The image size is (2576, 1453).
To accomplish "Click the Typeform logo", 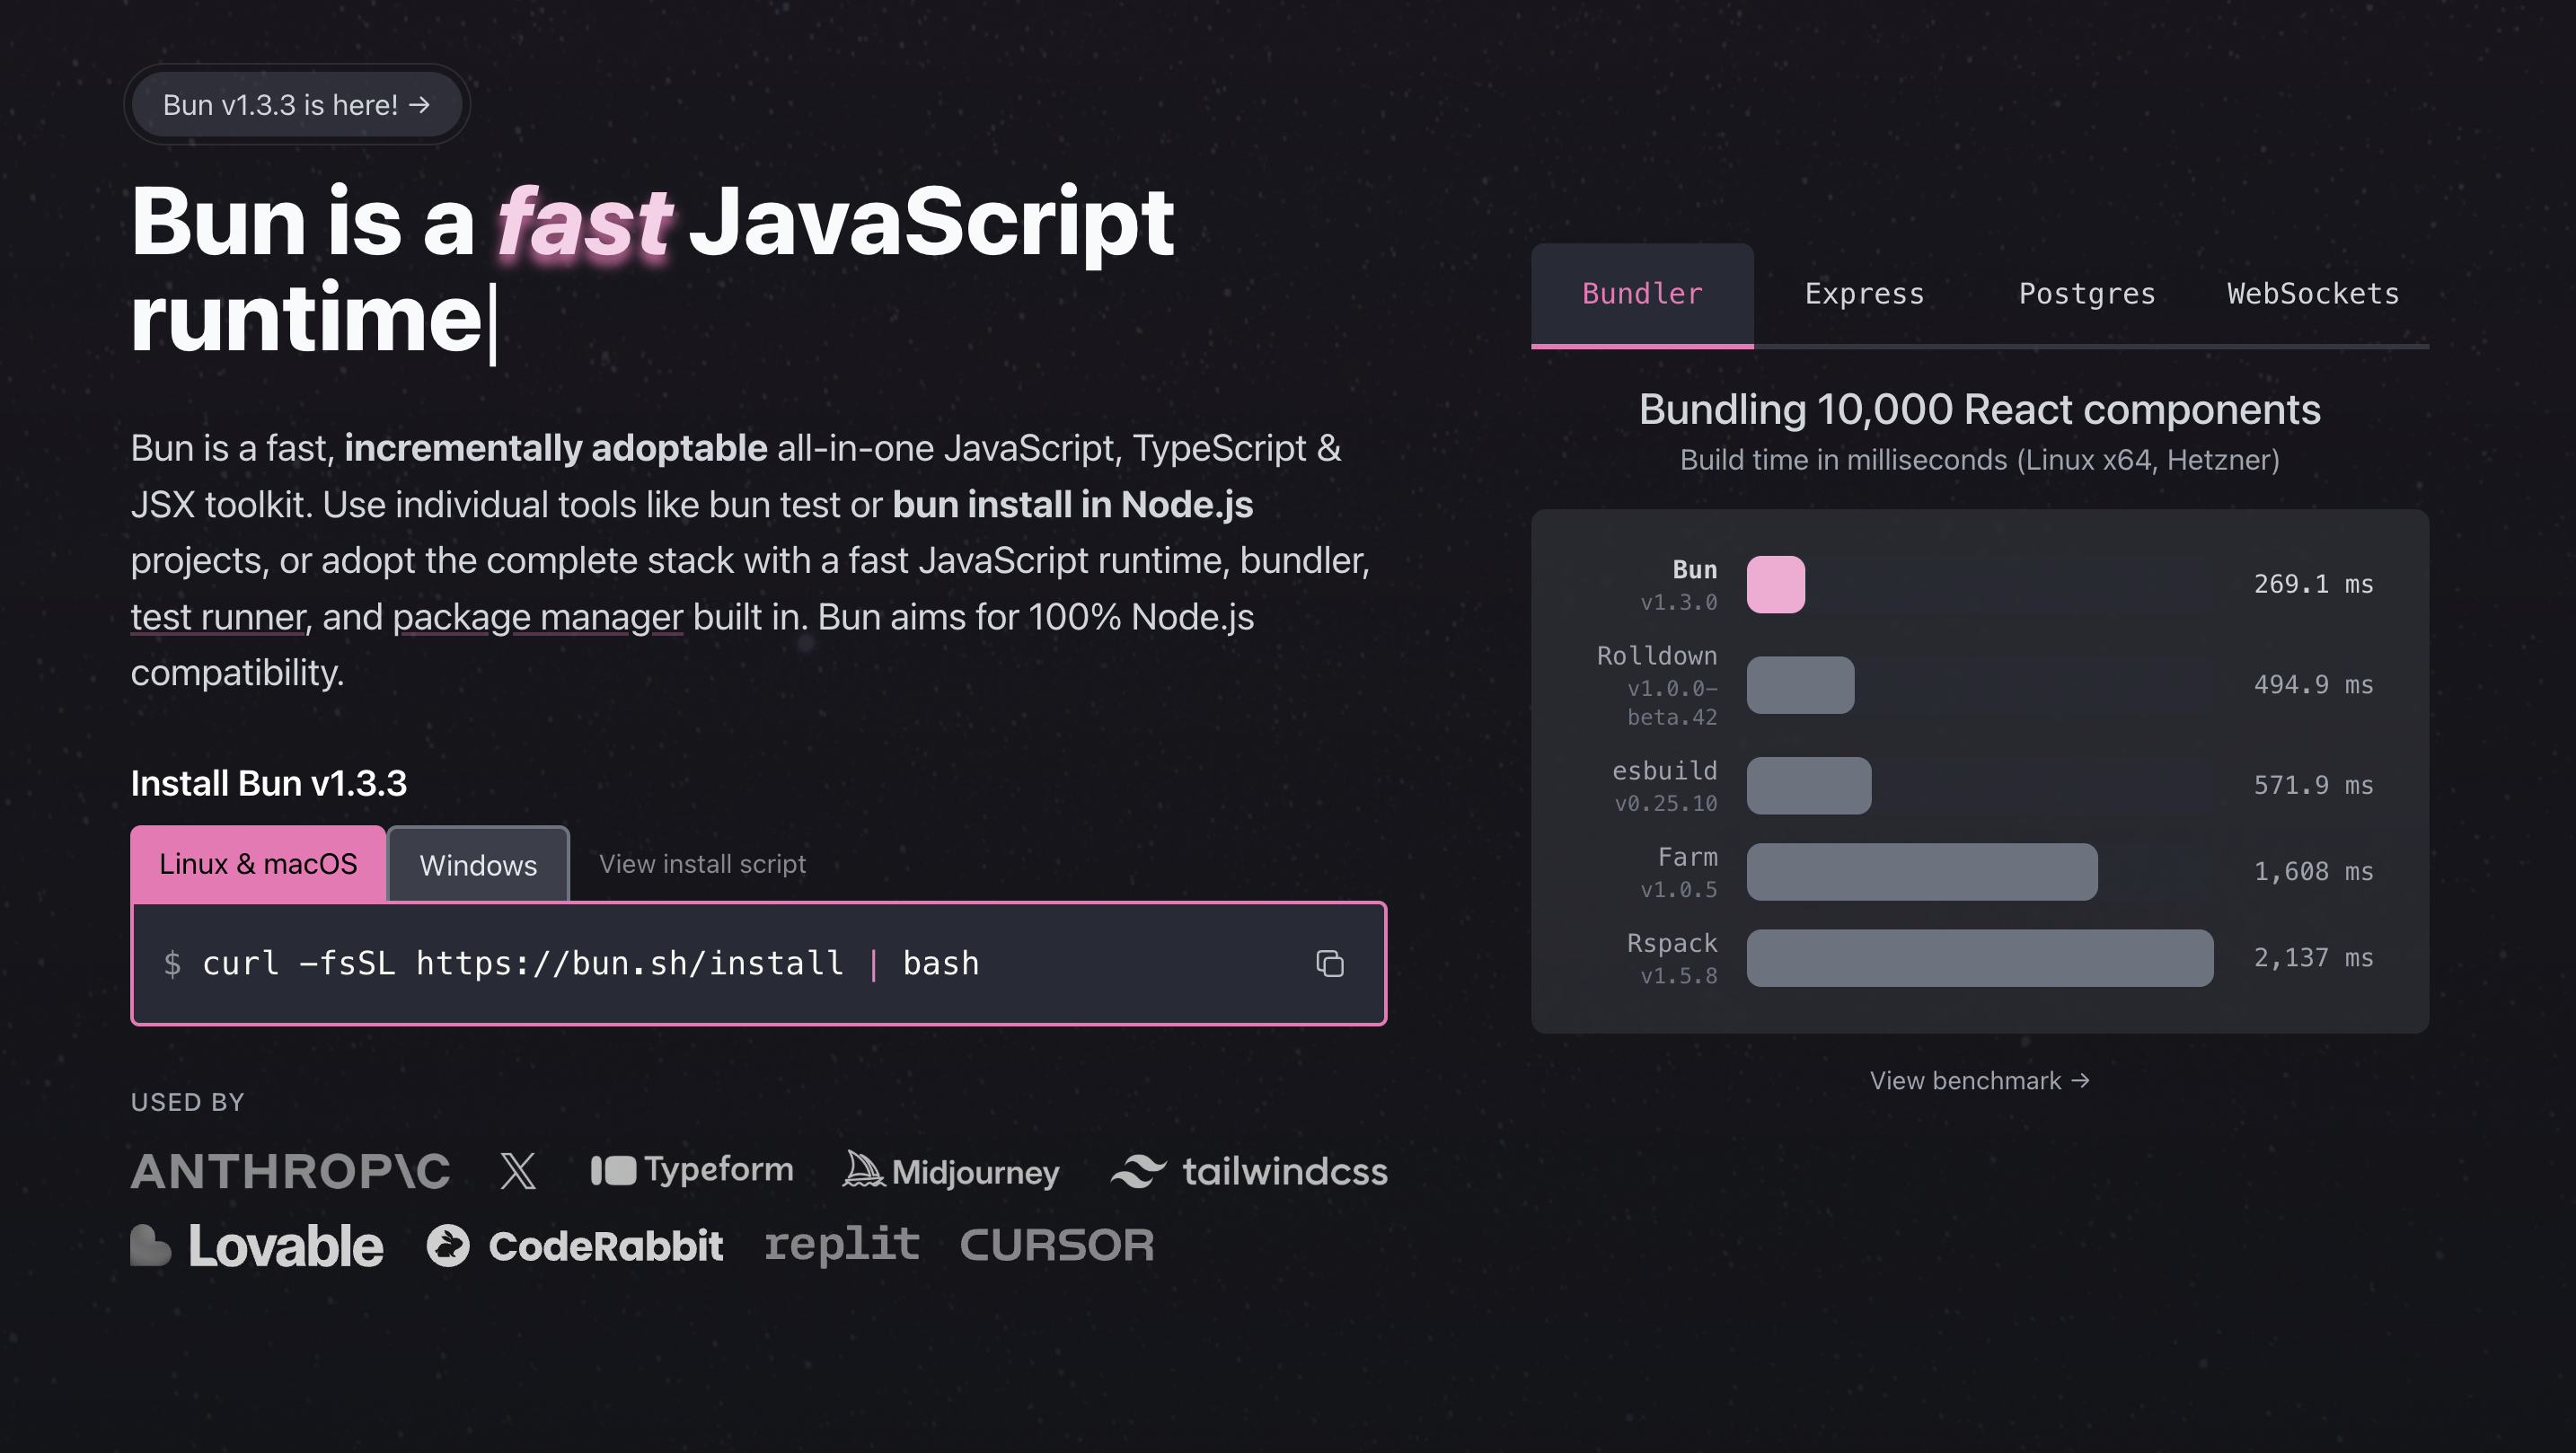I will tap(692, 1170).
